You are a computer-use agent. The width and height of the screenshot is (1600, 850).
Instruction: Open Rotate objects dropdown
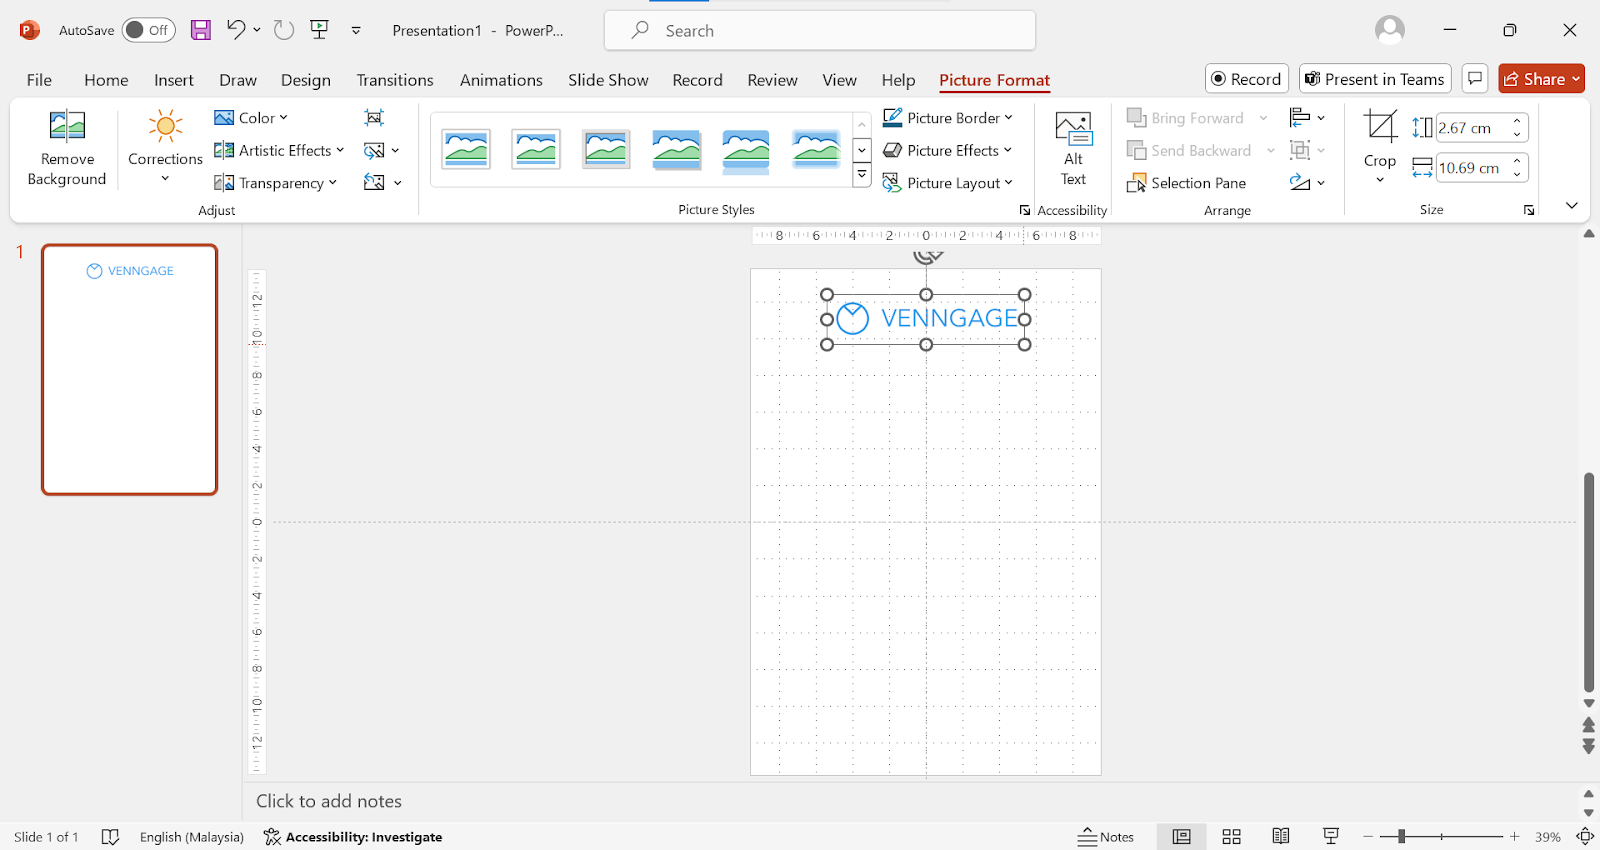(x=1307, y=183)
